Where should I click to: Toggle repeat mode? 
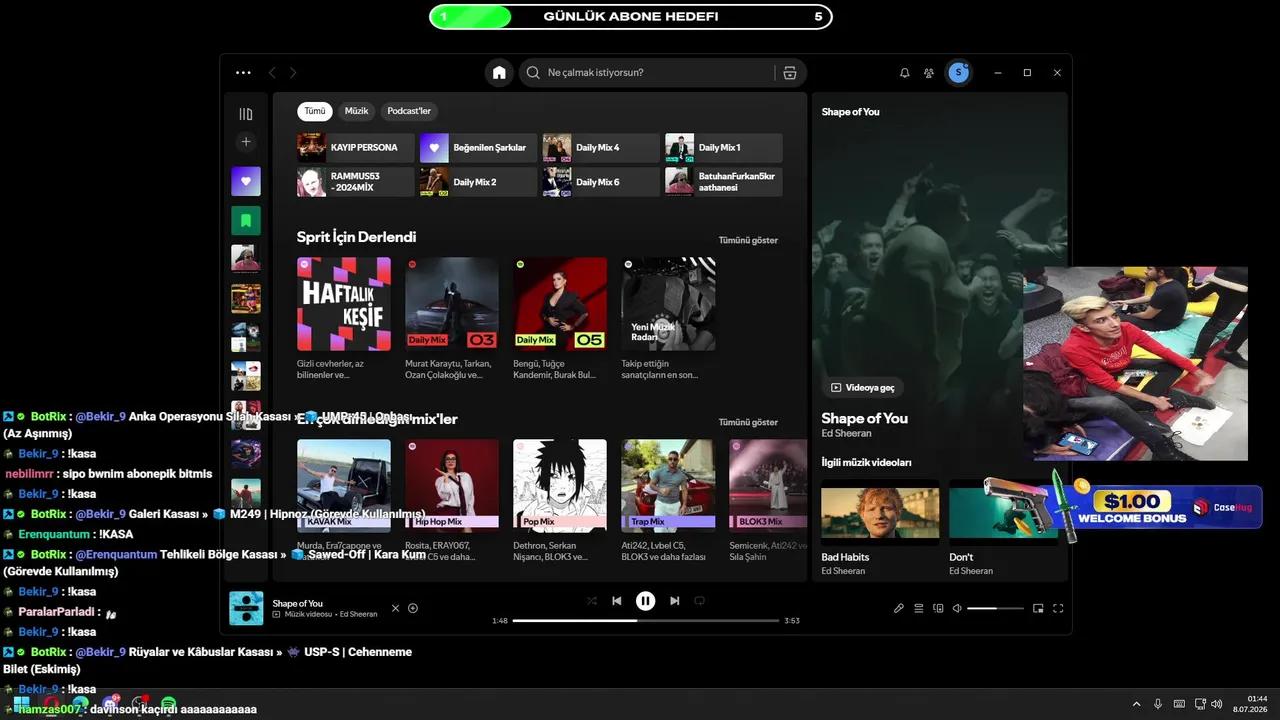pyautogui.click(x=700, y=601)
